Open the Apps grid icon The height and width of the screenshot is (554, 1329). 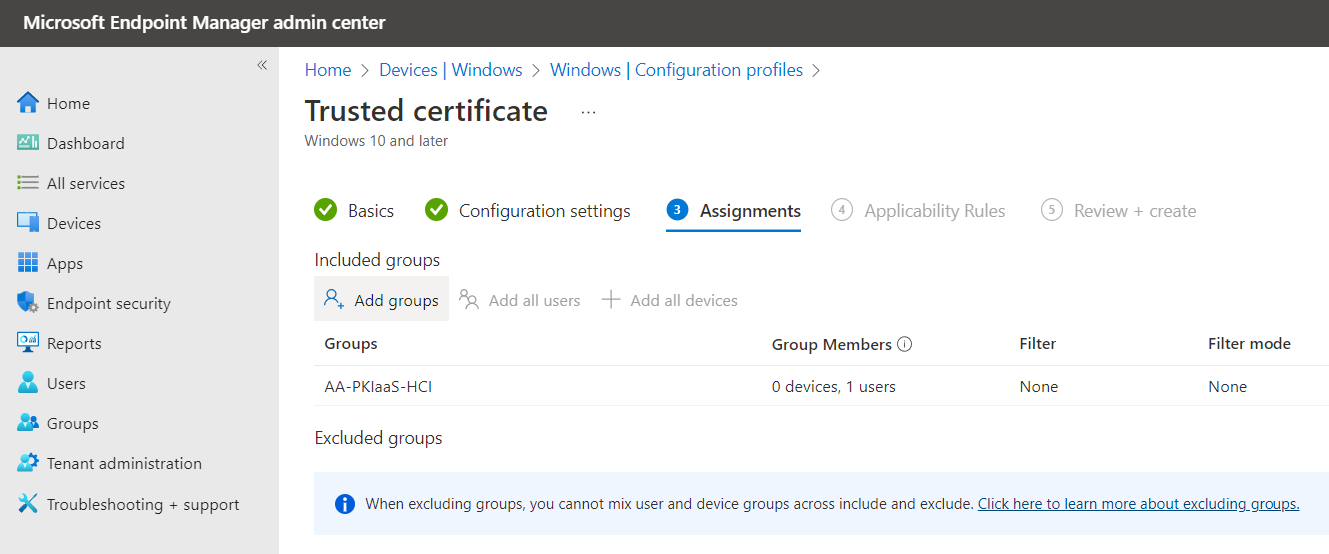coord(28,263)
